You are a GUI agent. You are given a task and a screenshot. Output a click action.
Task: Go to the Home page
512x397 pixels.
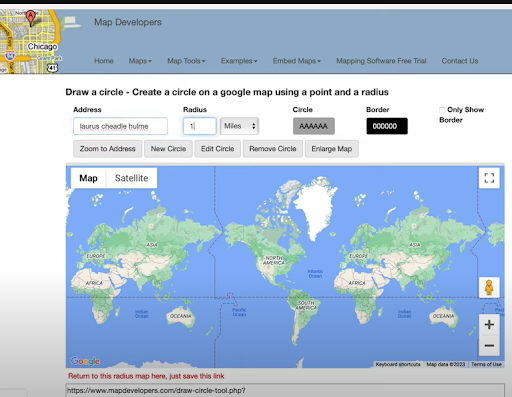click(104, 61)
